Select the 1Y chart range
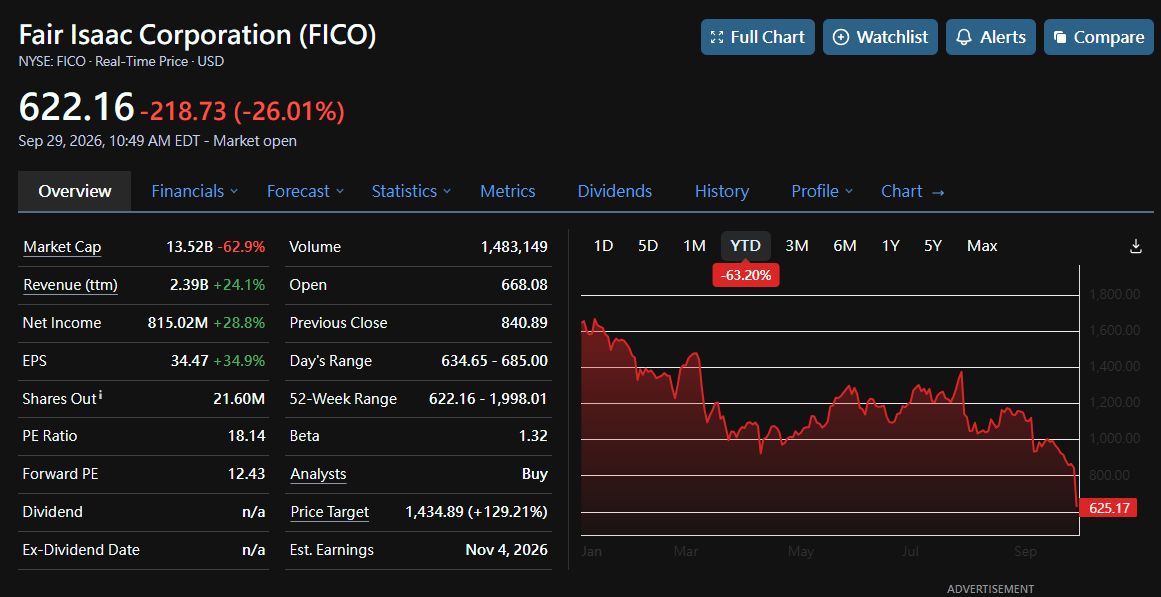 coord(891,246)
